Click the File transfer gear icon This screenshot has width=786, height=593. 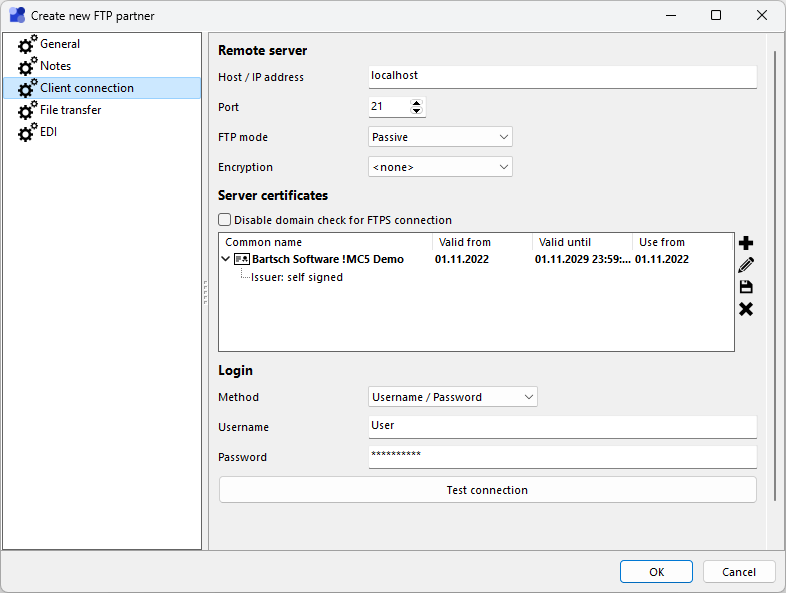click(27, 111)
